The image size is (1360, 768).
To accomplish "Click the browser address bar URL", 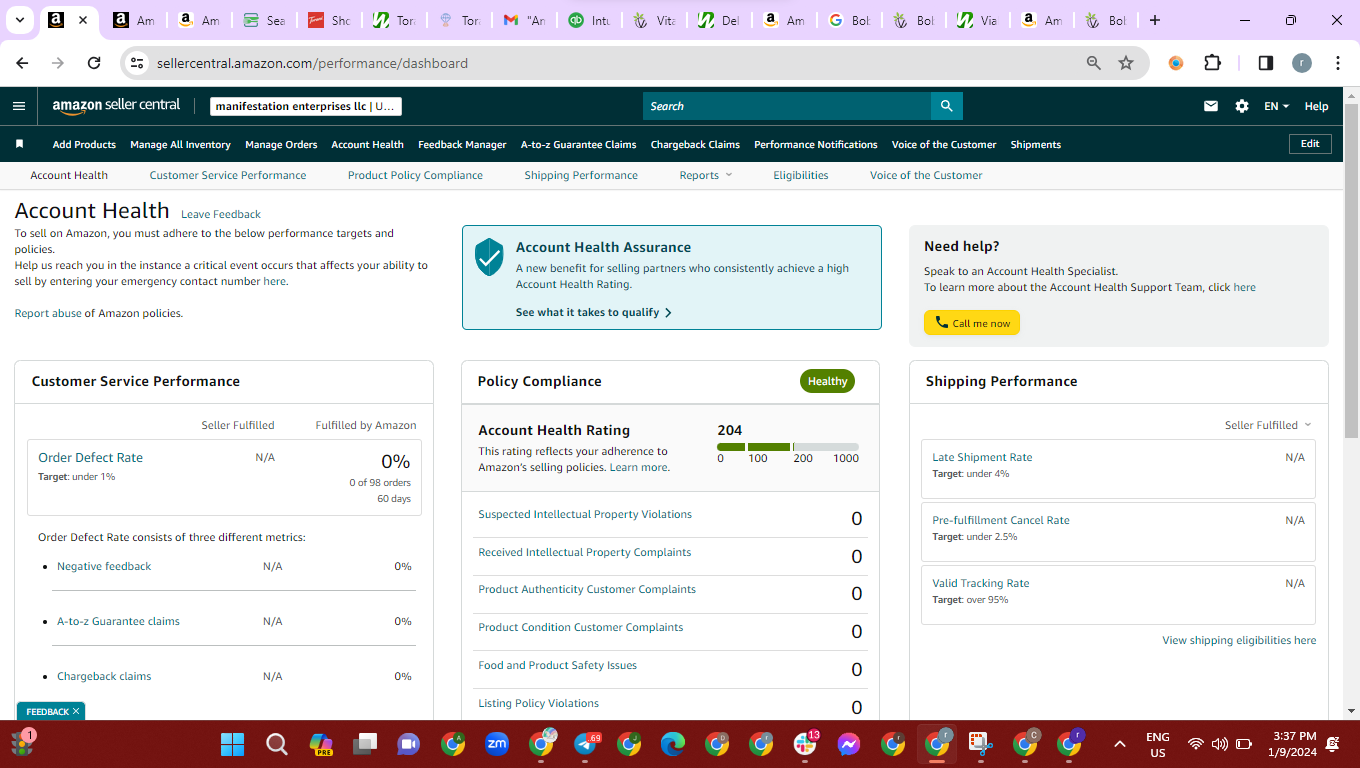I will pyautogui.click(x=312, y=63).
